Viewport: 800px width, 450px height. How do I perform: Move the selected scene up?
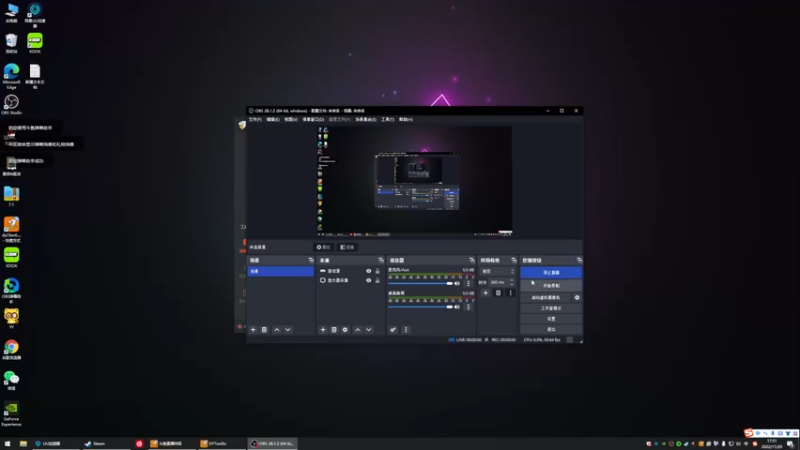(x=277, y=330)
